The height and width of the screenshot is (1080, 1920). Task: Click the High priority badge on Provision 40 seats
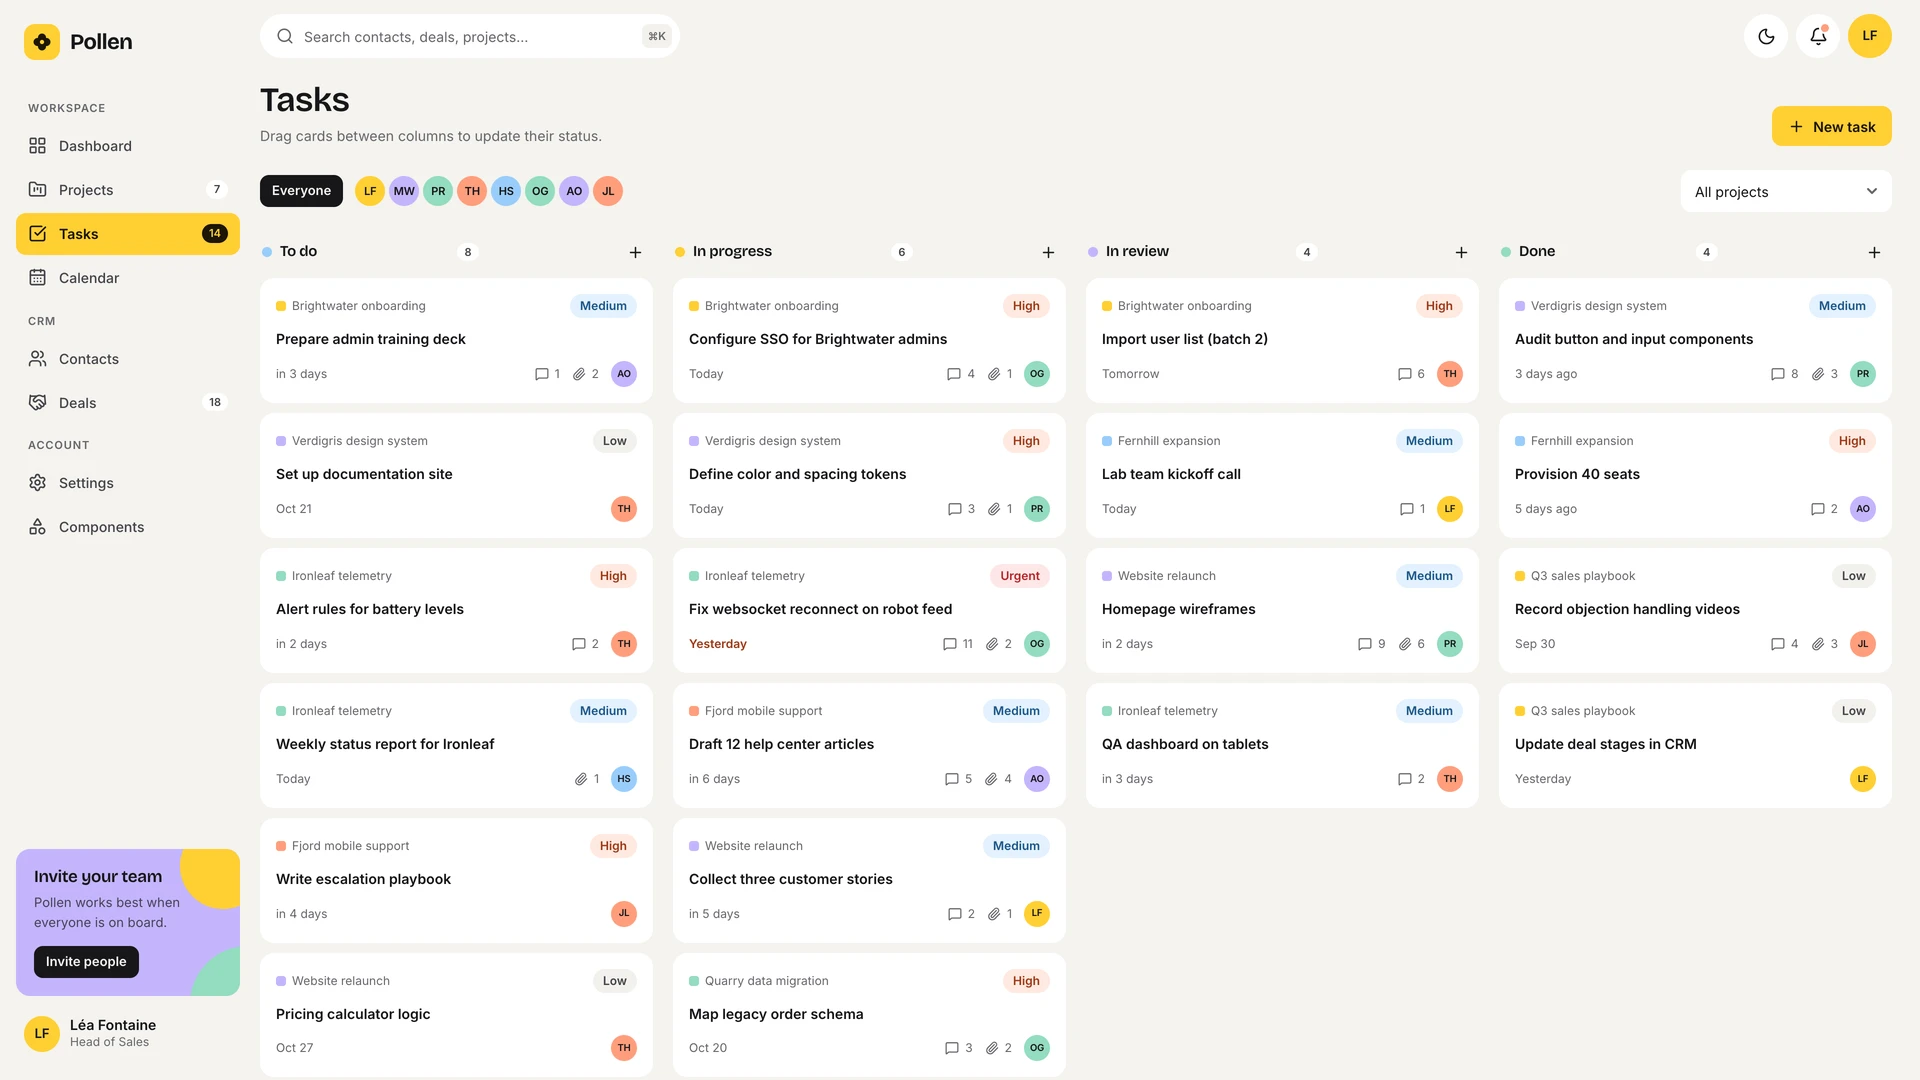point(1852,441)
